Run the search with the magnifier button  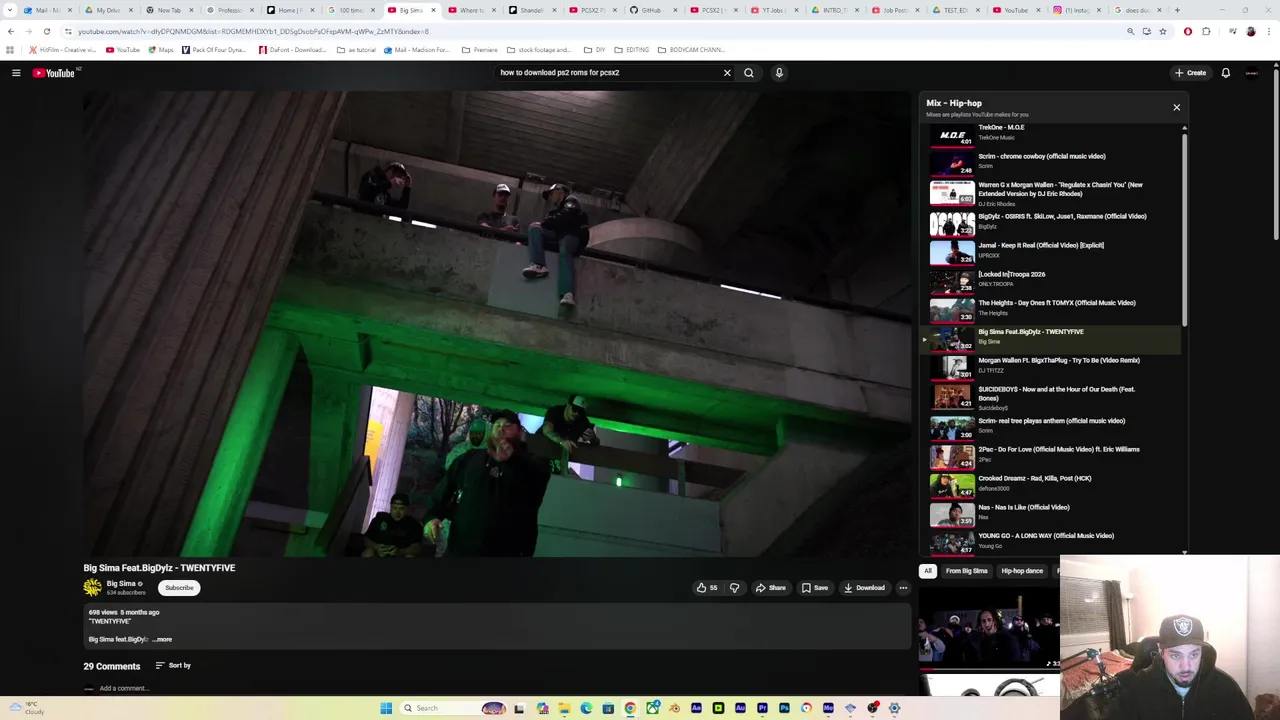[748, 73]
